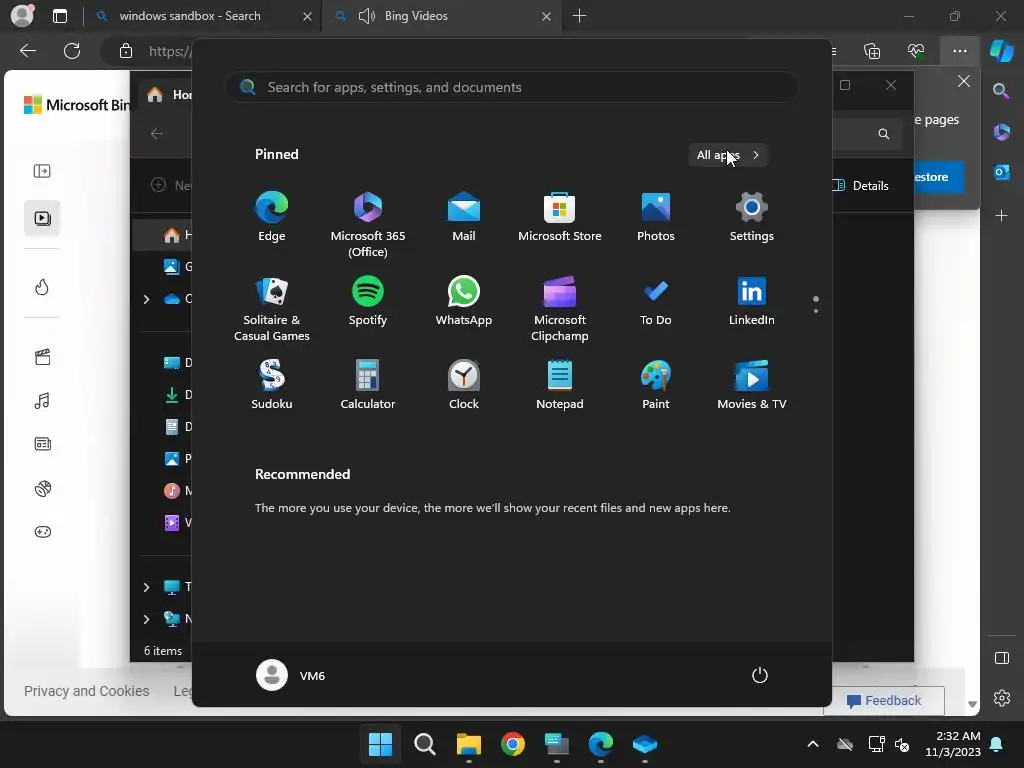Refresh the Edge page
Screen dimensions: 1024x768
72,51
